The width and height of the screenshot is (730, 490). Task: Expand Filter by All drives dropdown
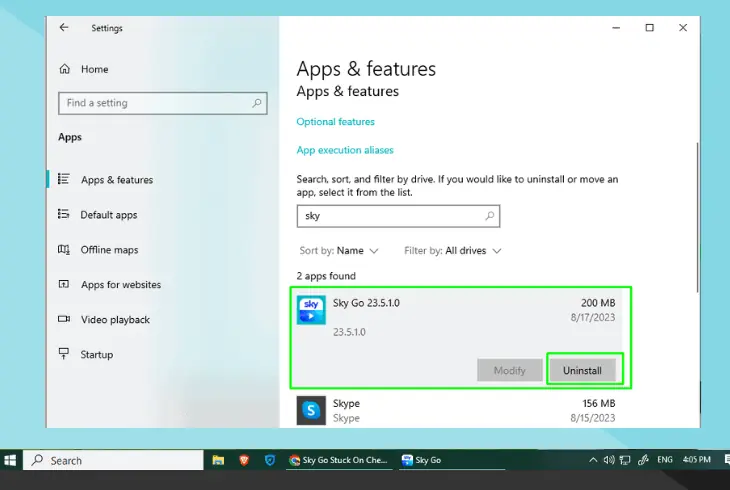click(453, 251)
